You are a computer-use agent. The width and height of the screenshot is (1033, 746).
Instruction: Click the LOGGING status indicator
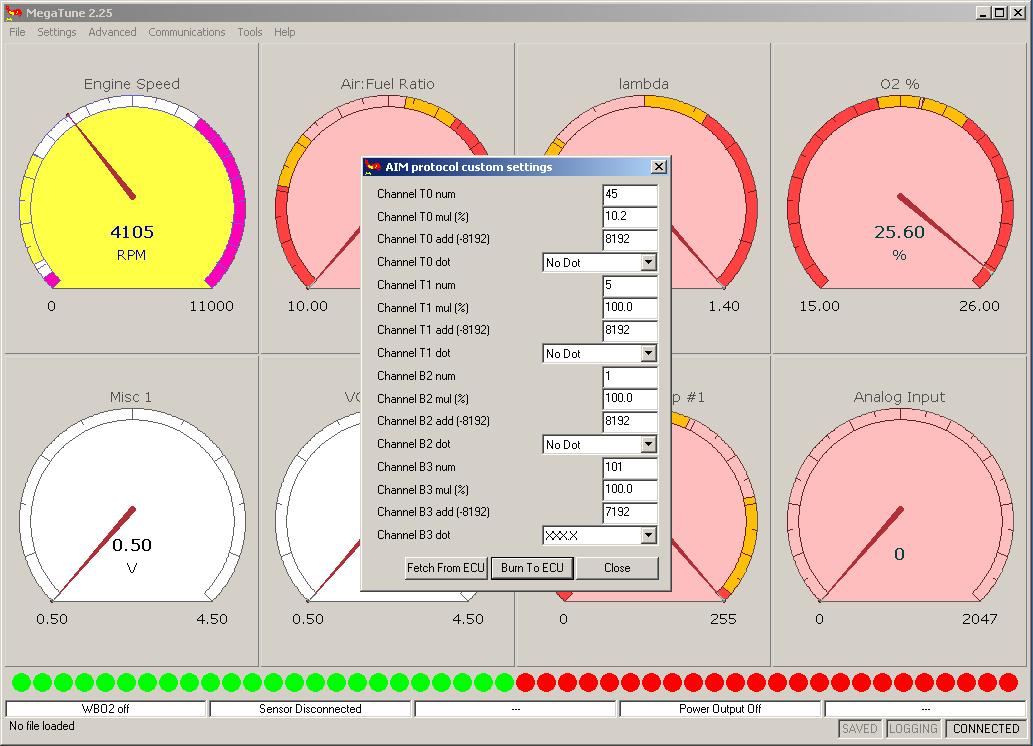pyautogui.click(x=913, y=729)
